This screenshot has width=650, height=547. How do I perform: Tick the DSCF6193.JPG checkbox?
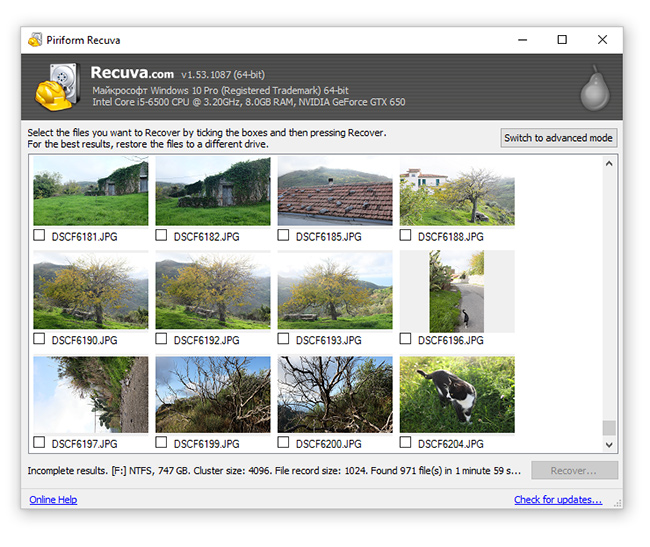283,339
